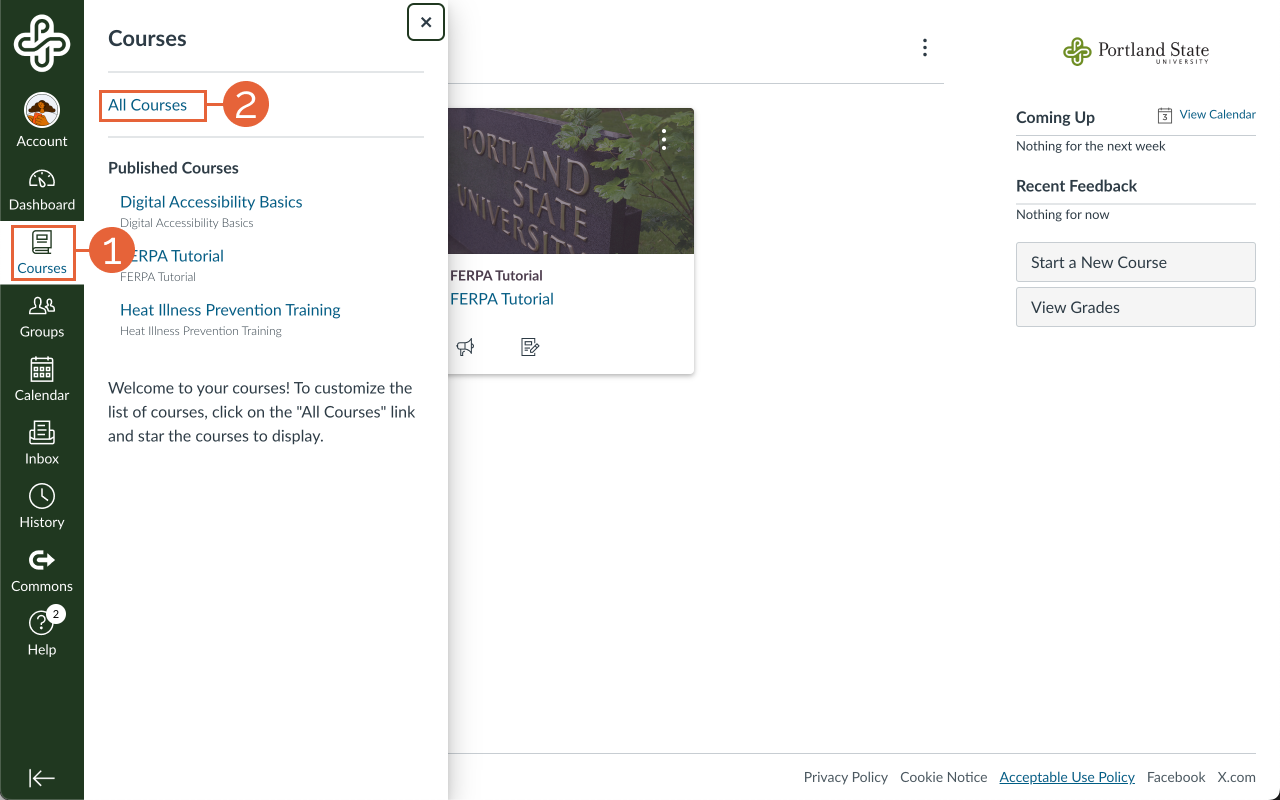This screenshot has height=800, width=1280.
Task: Open FERPA Tutorial assignments icon
Action: point(530,347)
